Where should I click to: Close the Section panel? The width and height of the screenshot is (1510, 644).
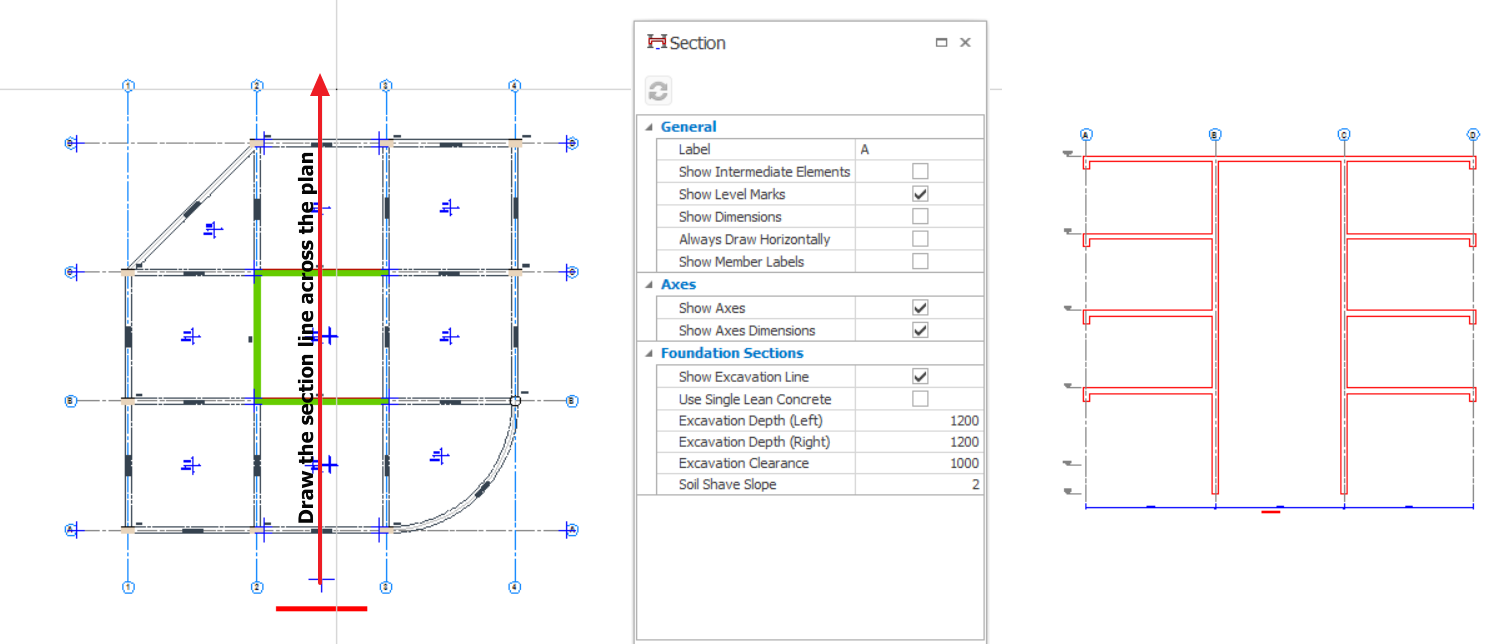pos(965,43)
